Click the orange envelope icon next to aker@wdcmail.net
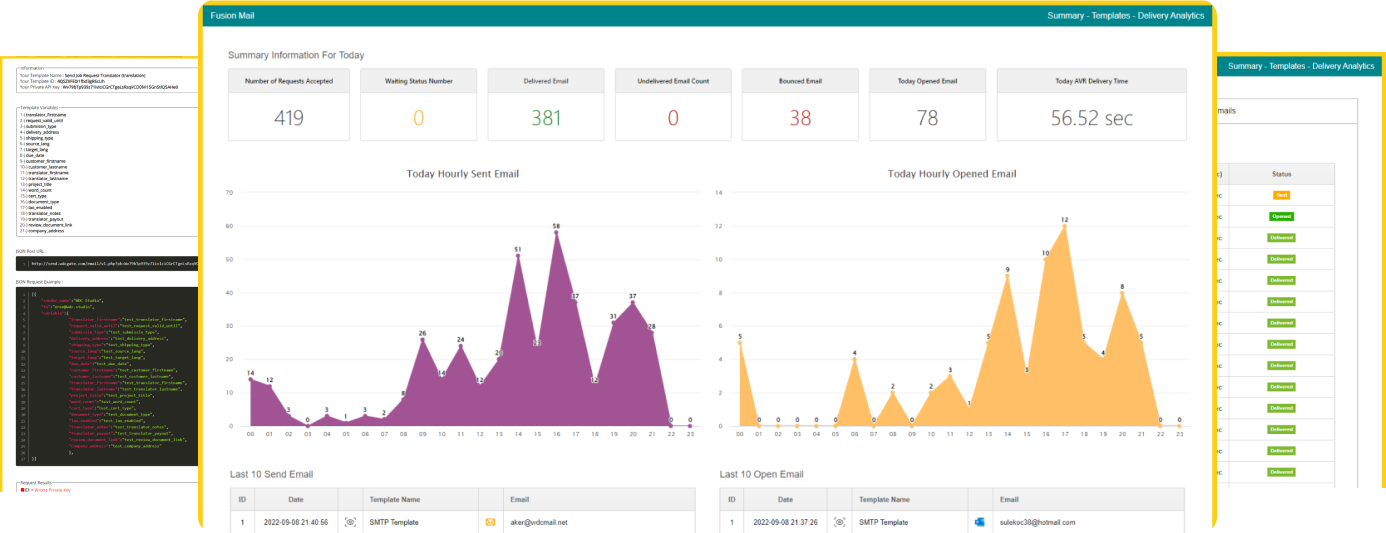This screenshot has width=1386, height=533. [x=490, y=522]
